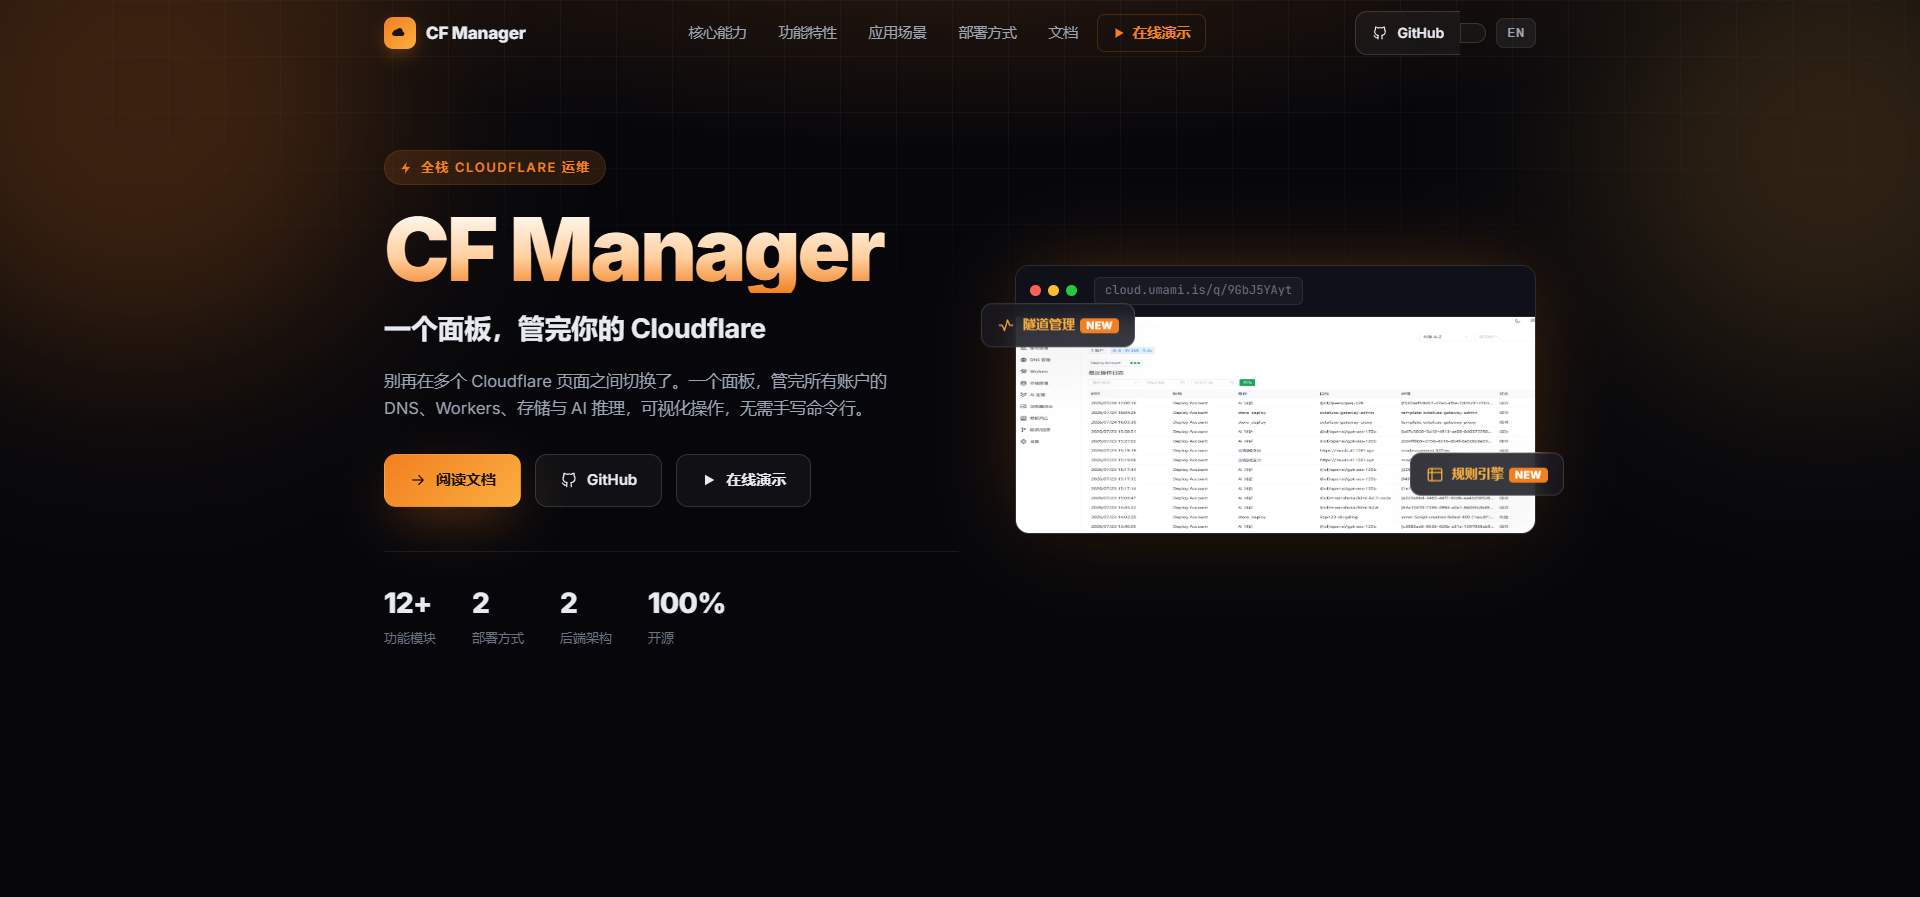
Task: Select 应用场景 in the navigation bar
Action: tap(897, 33)
